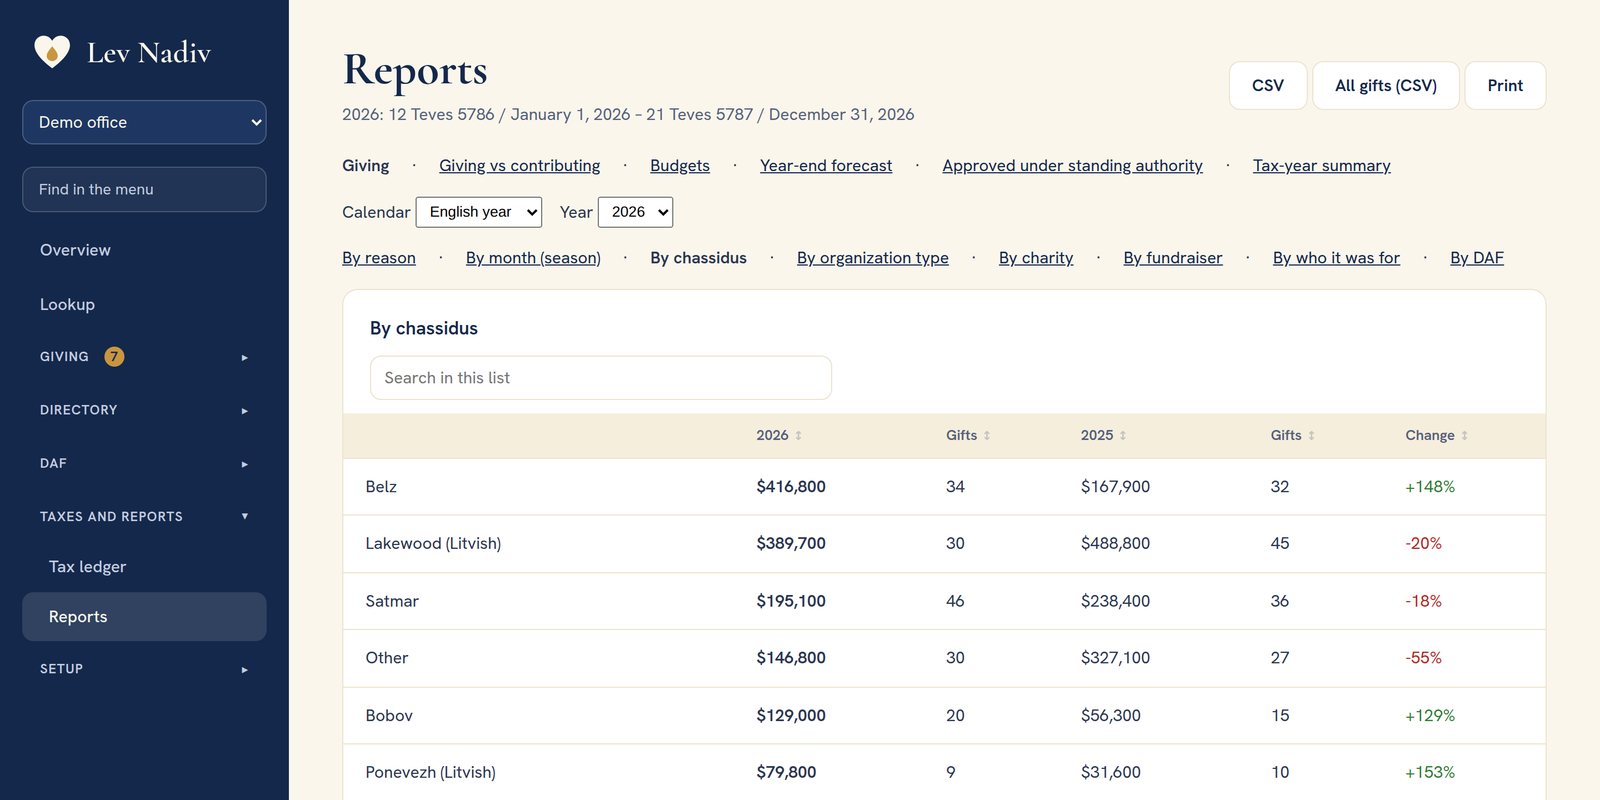Click the Giving badge showing 7
The width and height of the screenshot is (1600, 800).
(114, 357)
